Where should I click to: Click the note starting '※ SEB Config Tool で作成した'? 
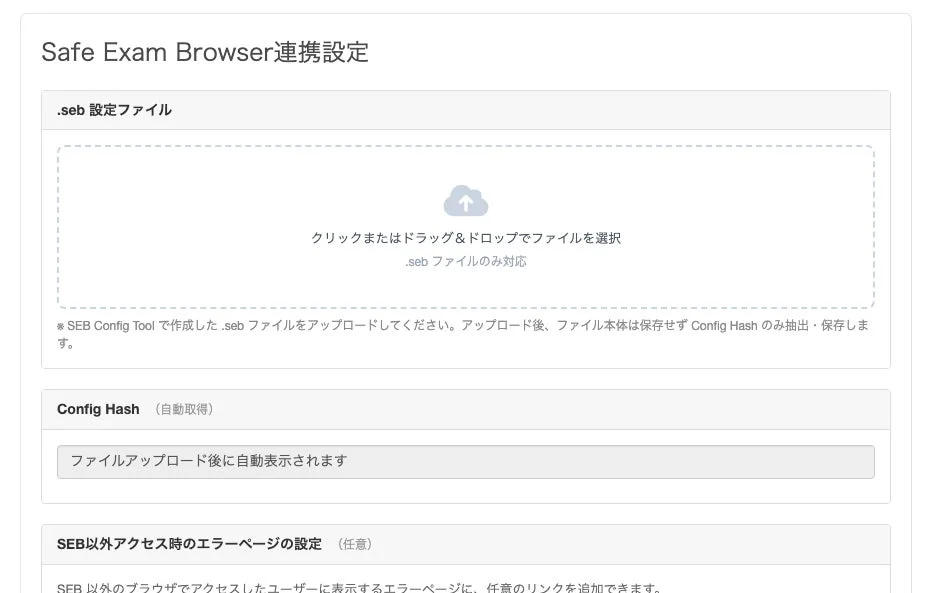(x=463, y=334)
